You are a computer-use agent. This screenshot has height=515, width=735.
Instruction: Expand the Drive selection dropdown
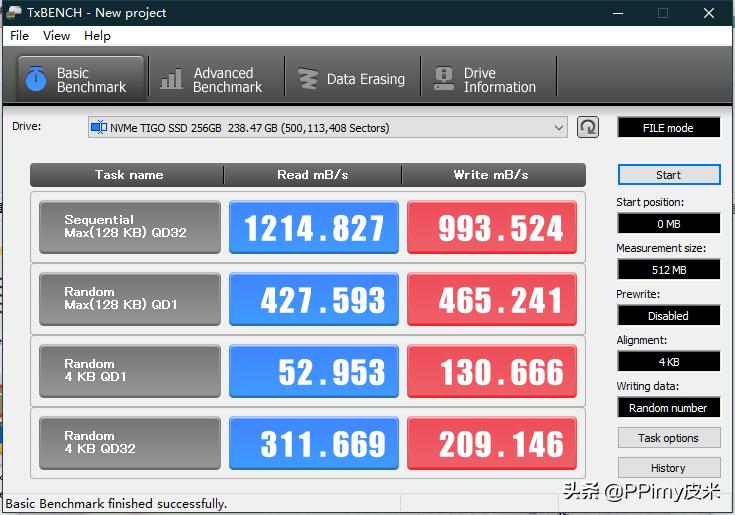click(558, 127)
